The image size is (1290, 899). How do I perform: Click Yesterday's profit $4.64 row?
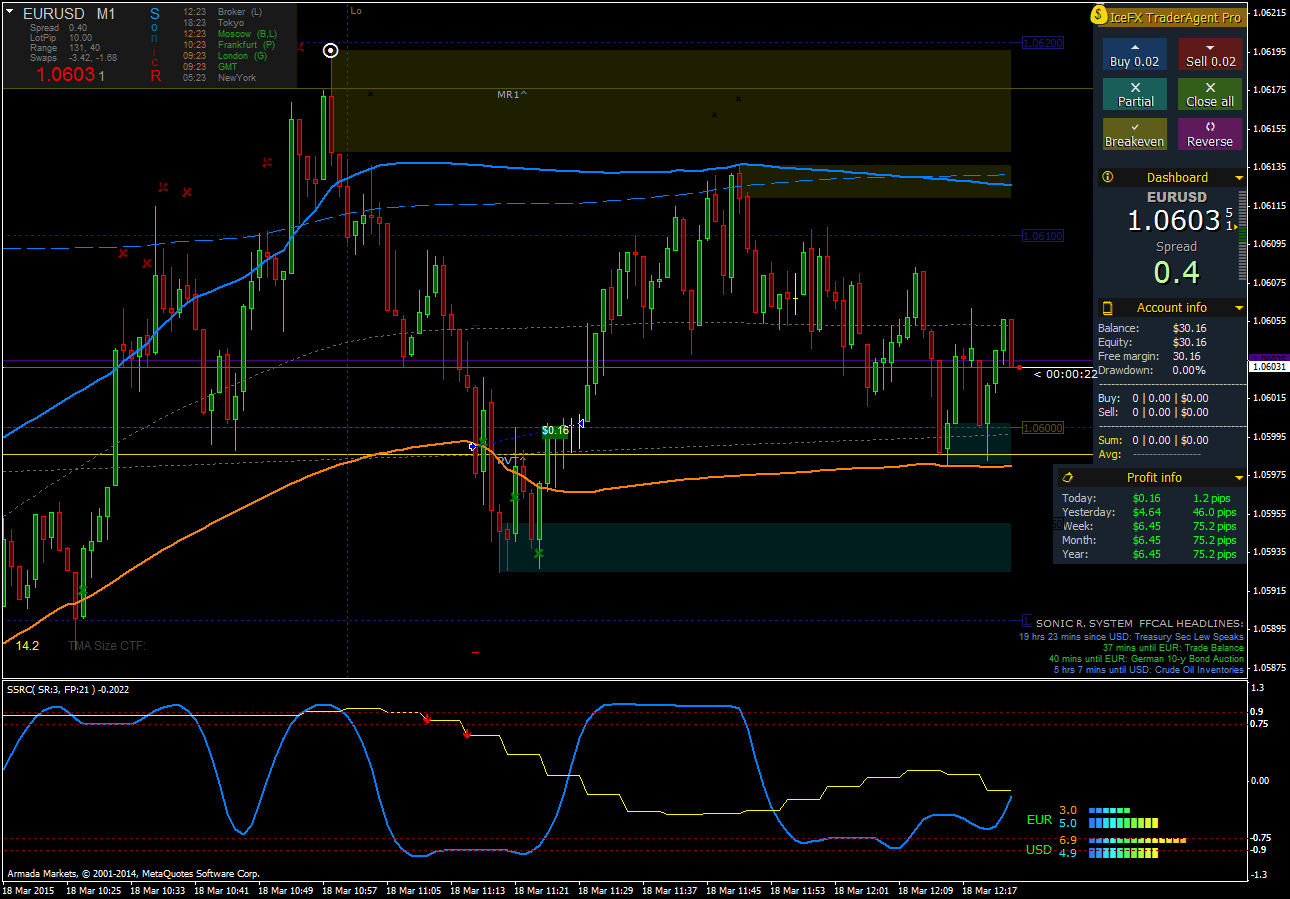pyautogui.click(x=1149, y=512)
